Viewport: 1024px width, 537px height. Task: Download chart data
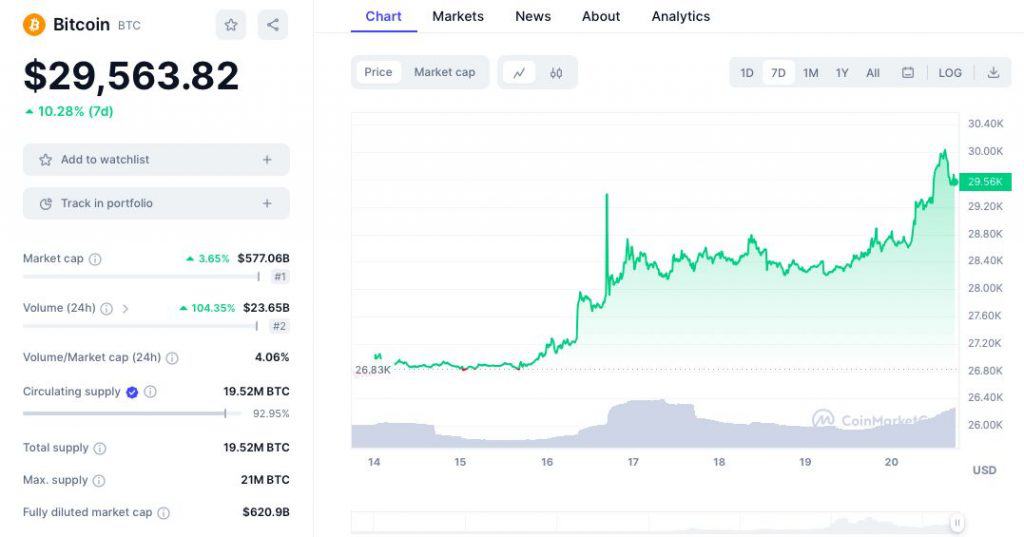(x=993, y=73)
